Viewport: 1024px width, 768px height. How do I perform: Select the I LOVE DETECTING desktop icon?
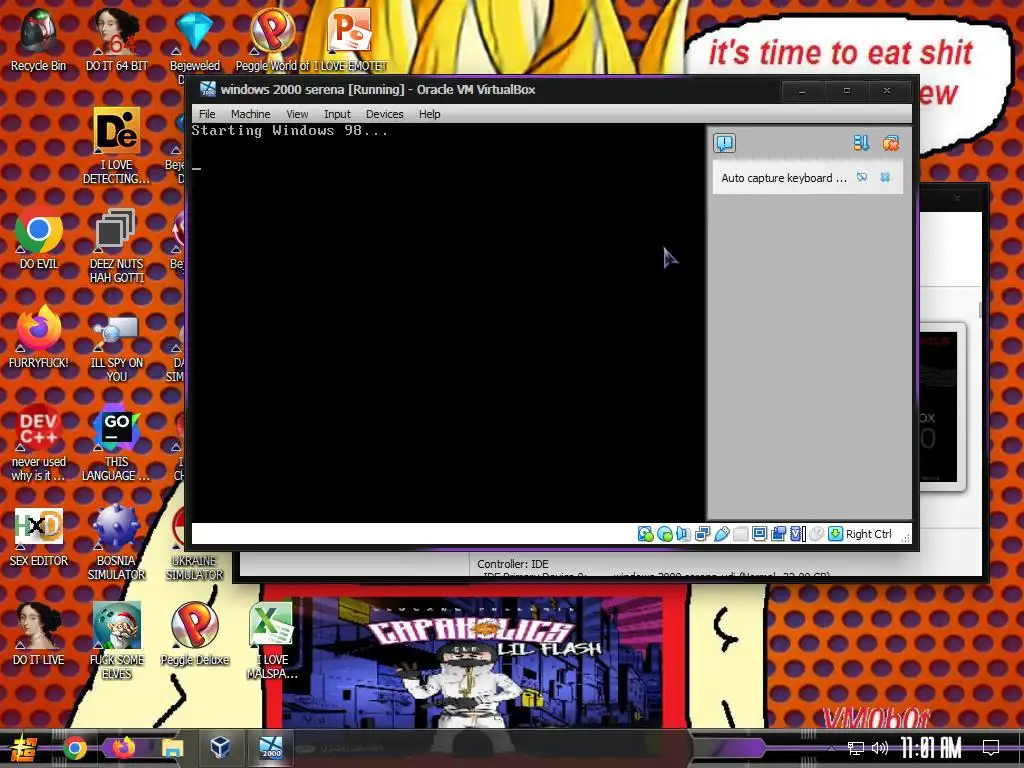(x=117, y=146)
